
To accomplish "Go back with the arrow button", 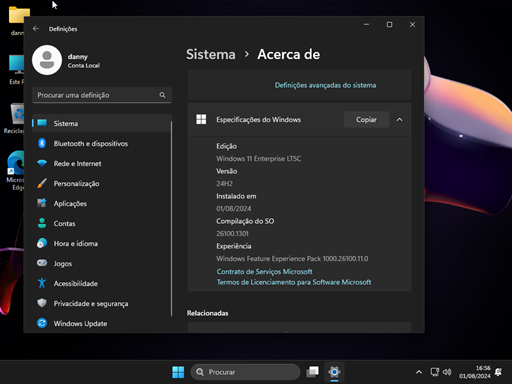I will point(36,29).
